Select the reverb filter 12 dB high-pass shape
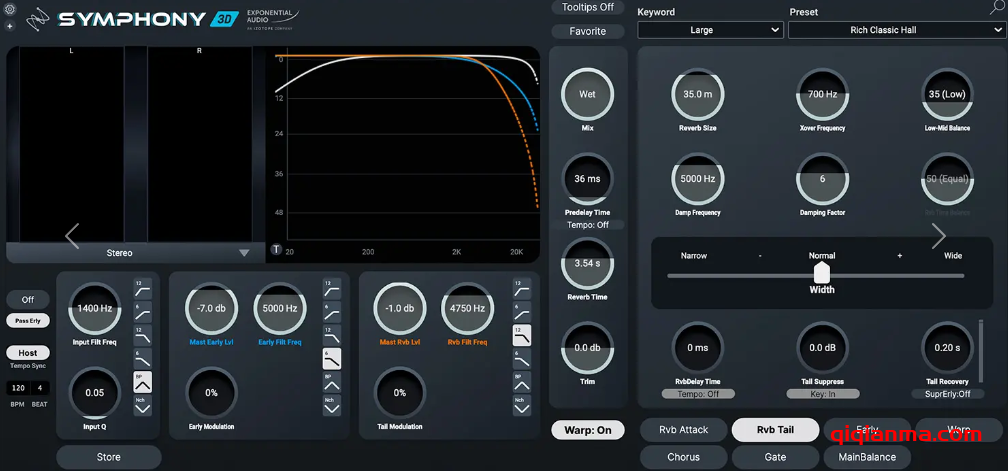Viewport: 1008px width, 471px height. [522, 288]
